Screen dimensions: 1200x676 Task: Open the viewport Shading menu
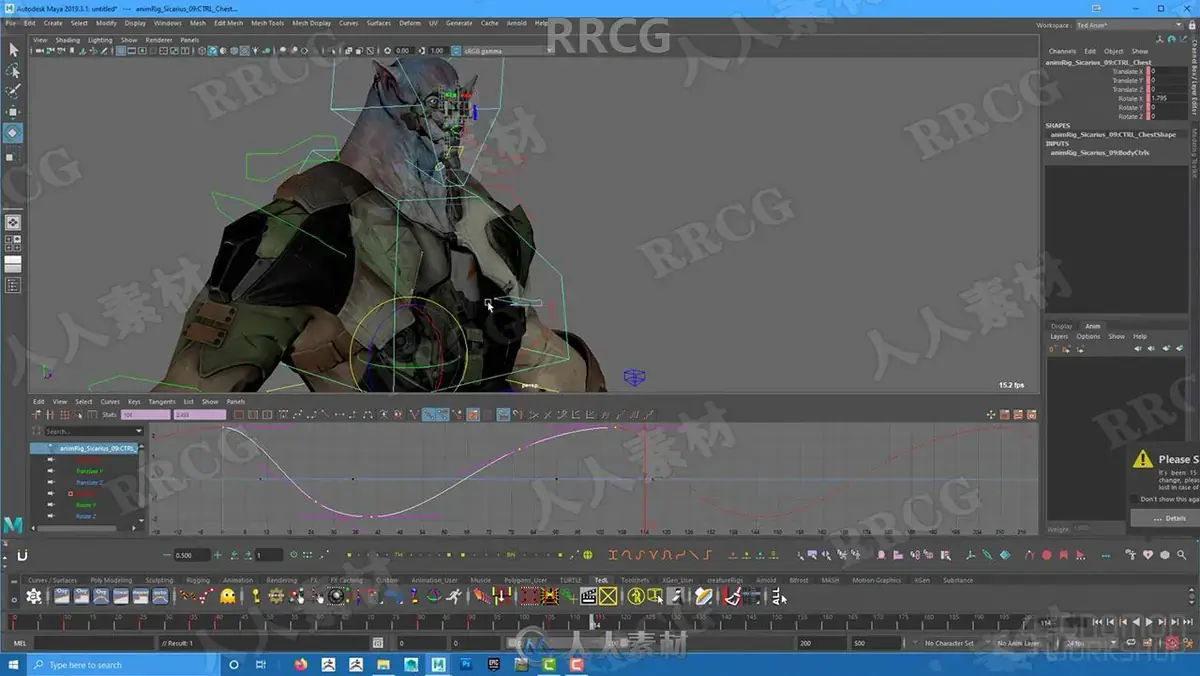point(67,40)
